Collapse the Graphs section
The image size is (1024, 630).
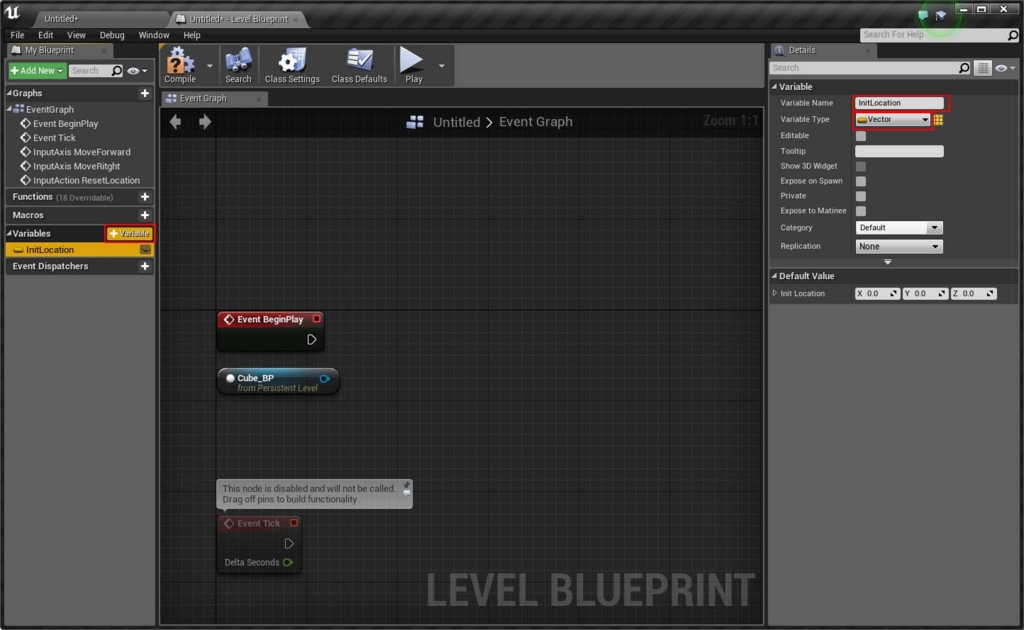(x=9, y=93)
